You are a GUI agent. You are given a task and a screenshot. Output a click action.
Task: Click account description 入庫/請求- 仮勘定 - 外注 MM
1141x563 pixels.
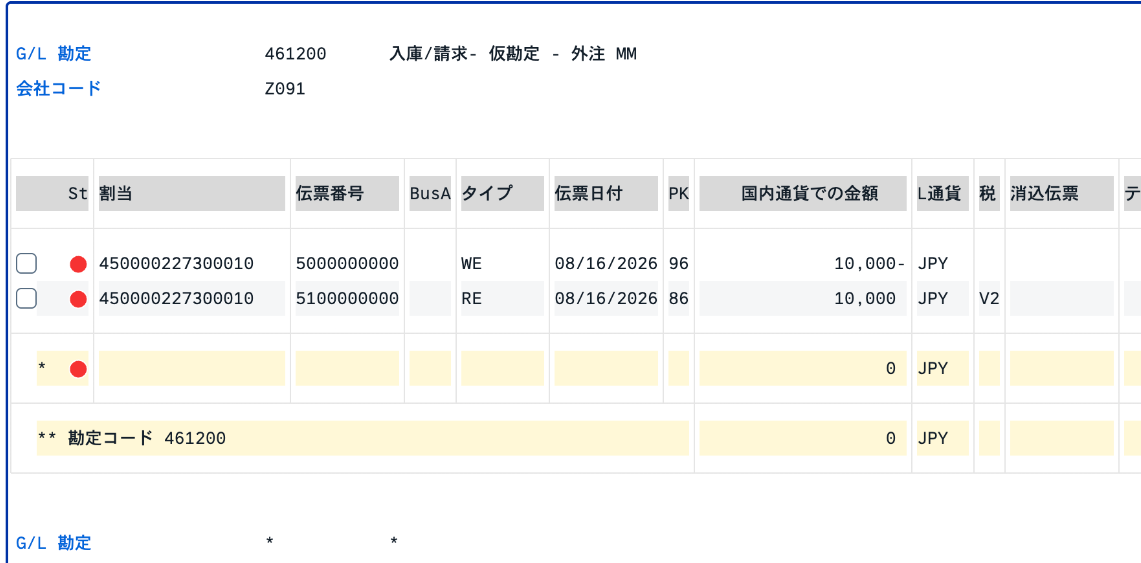pyautogui.click(x=513, y=54)
